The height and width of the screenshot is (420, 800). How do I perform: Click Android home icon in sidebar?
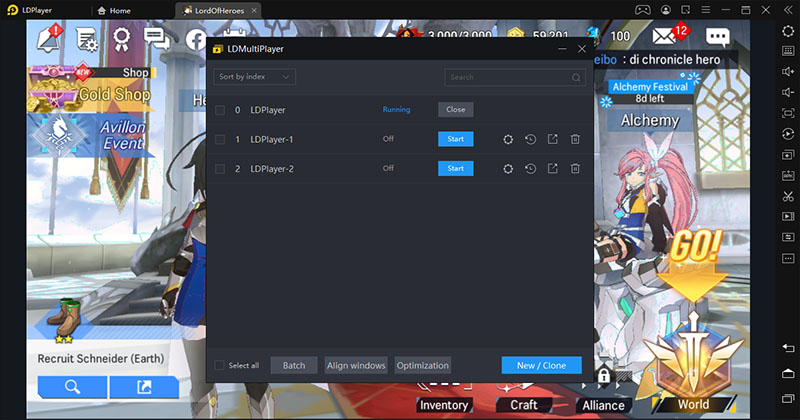(x=788, y=374)
